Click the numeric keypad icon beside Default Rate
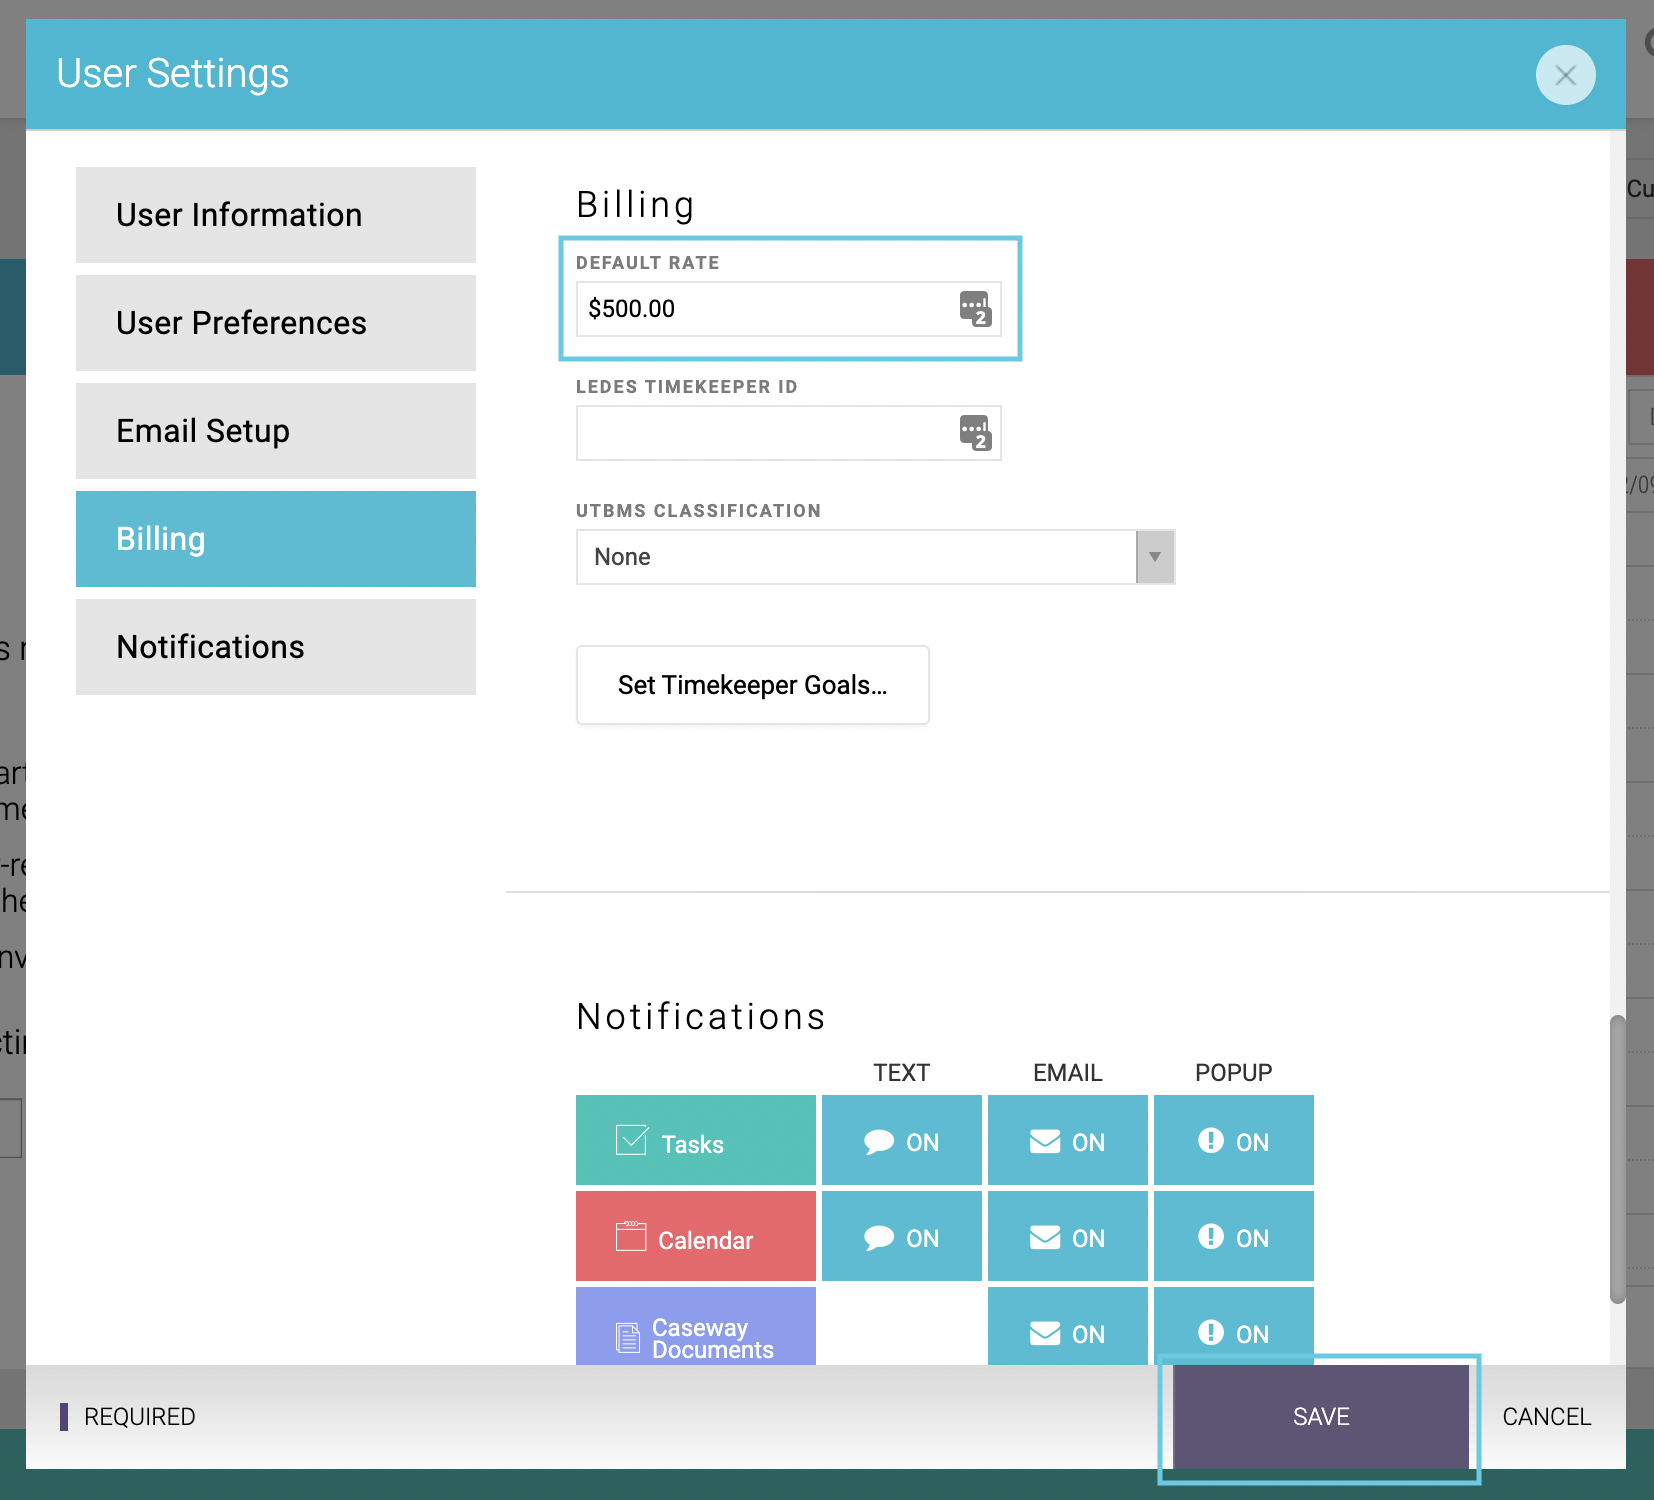The width and height of the screenshot is (1654, 1500). (x=975, y=310)
